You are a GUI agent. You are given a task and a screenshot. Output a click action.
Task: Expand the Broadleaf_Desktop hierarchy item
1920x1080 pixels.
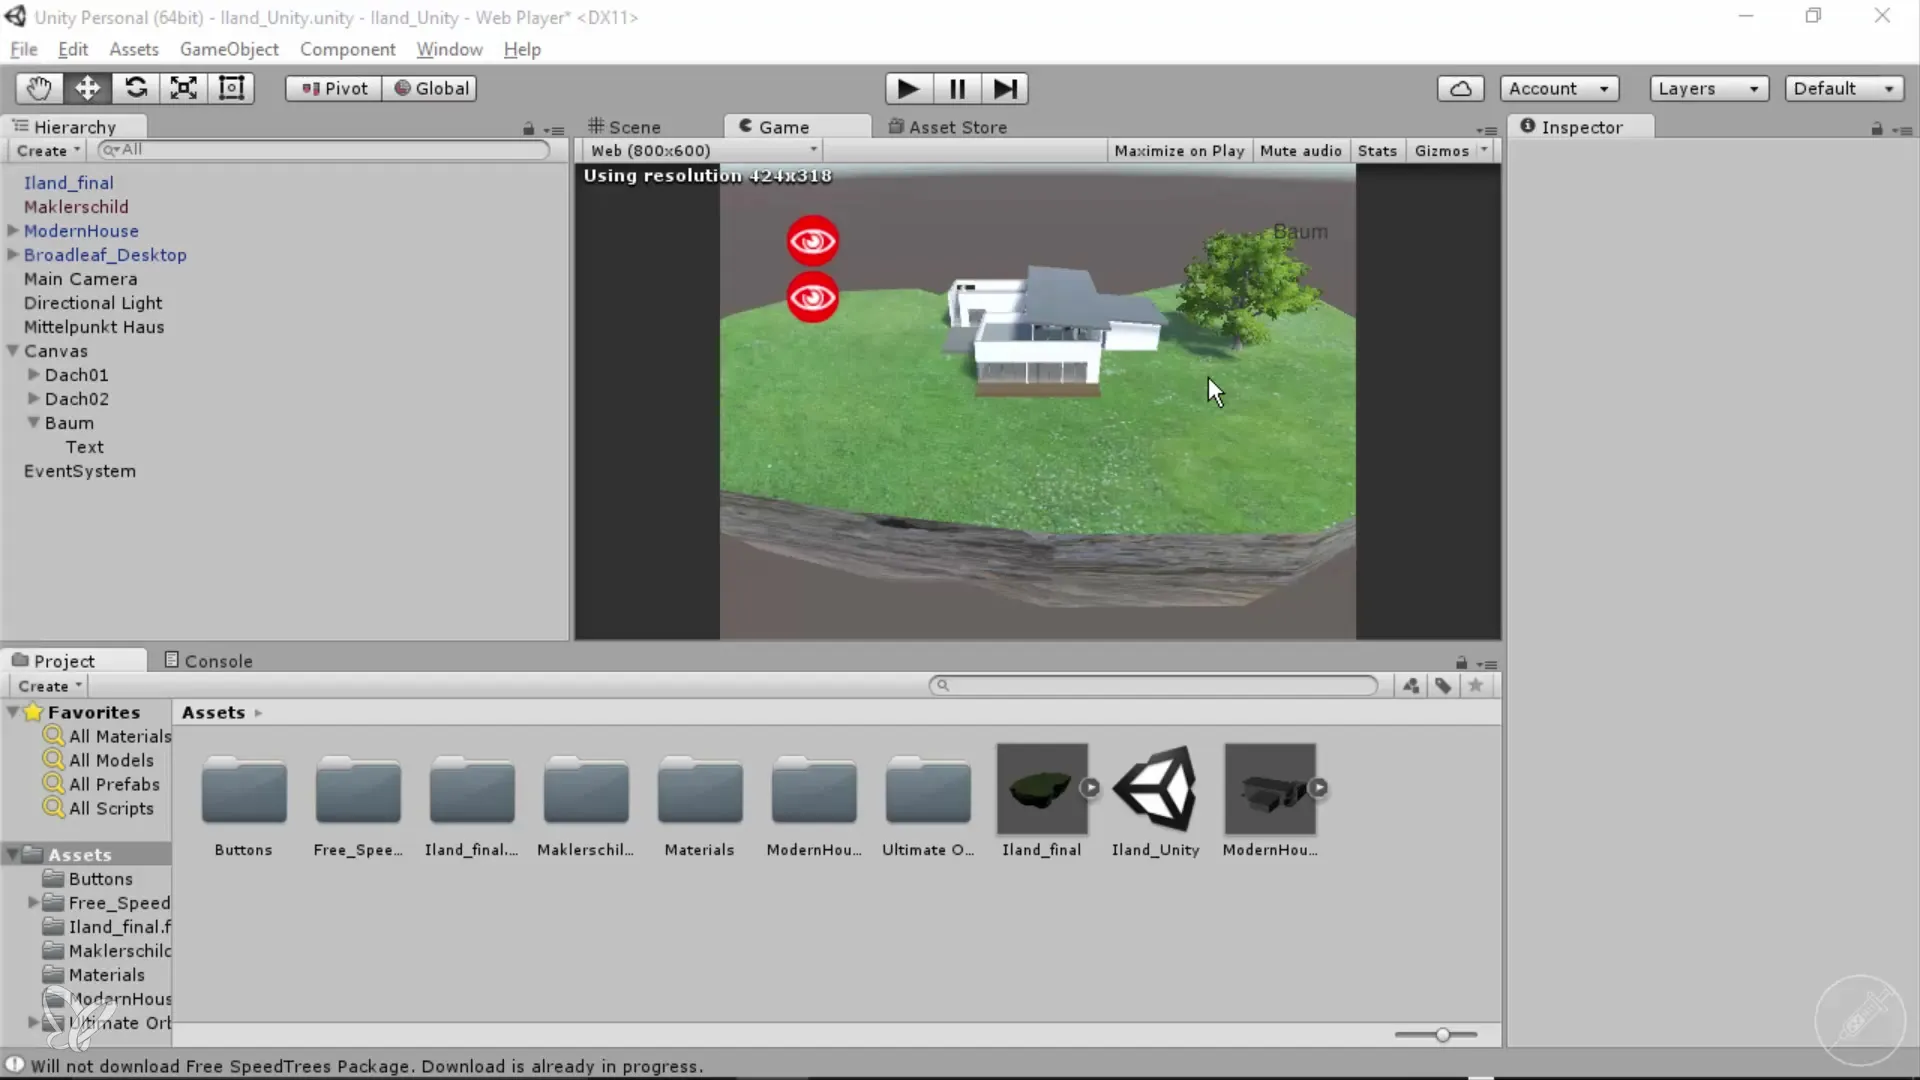click(13, 254)
